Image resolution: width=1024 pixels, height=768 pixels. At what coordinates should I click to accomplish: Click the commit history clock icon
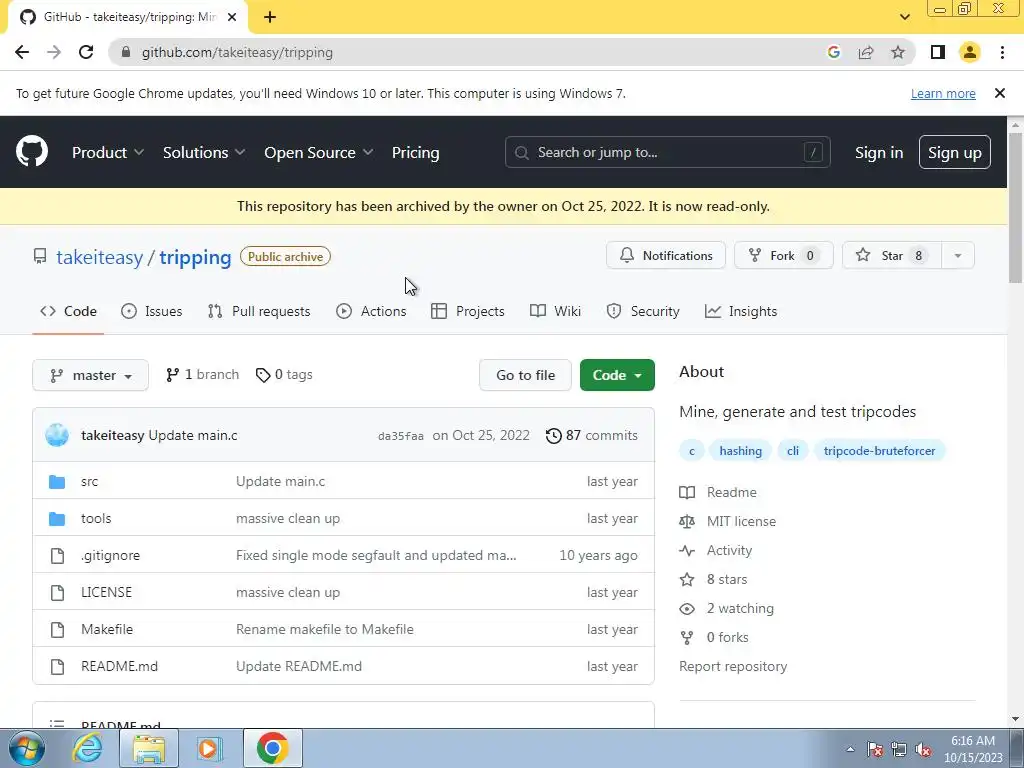pos(553,436)
